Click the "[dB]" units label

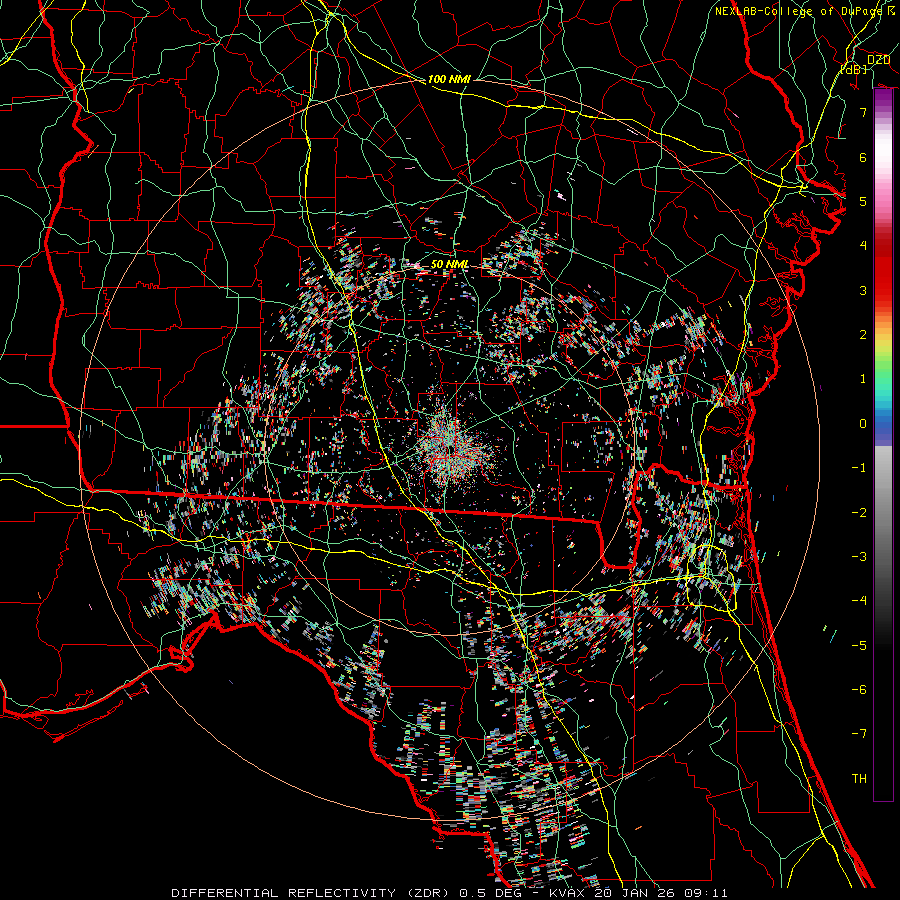point(854,69)
